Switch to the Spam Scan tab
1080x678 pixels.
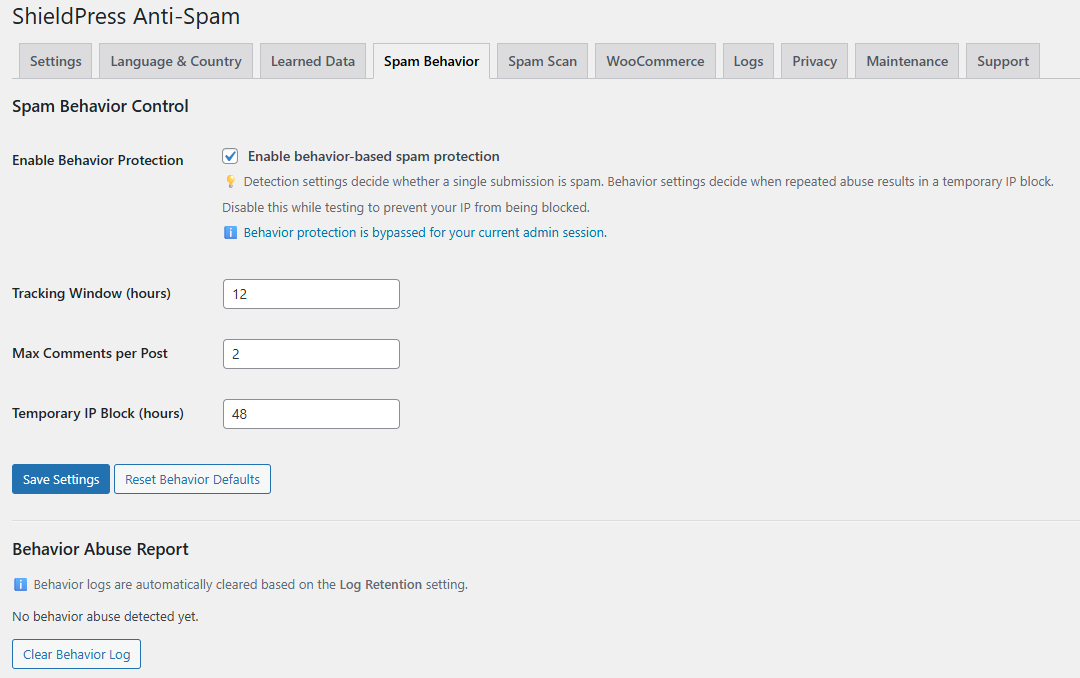click(x=542, y=61)
